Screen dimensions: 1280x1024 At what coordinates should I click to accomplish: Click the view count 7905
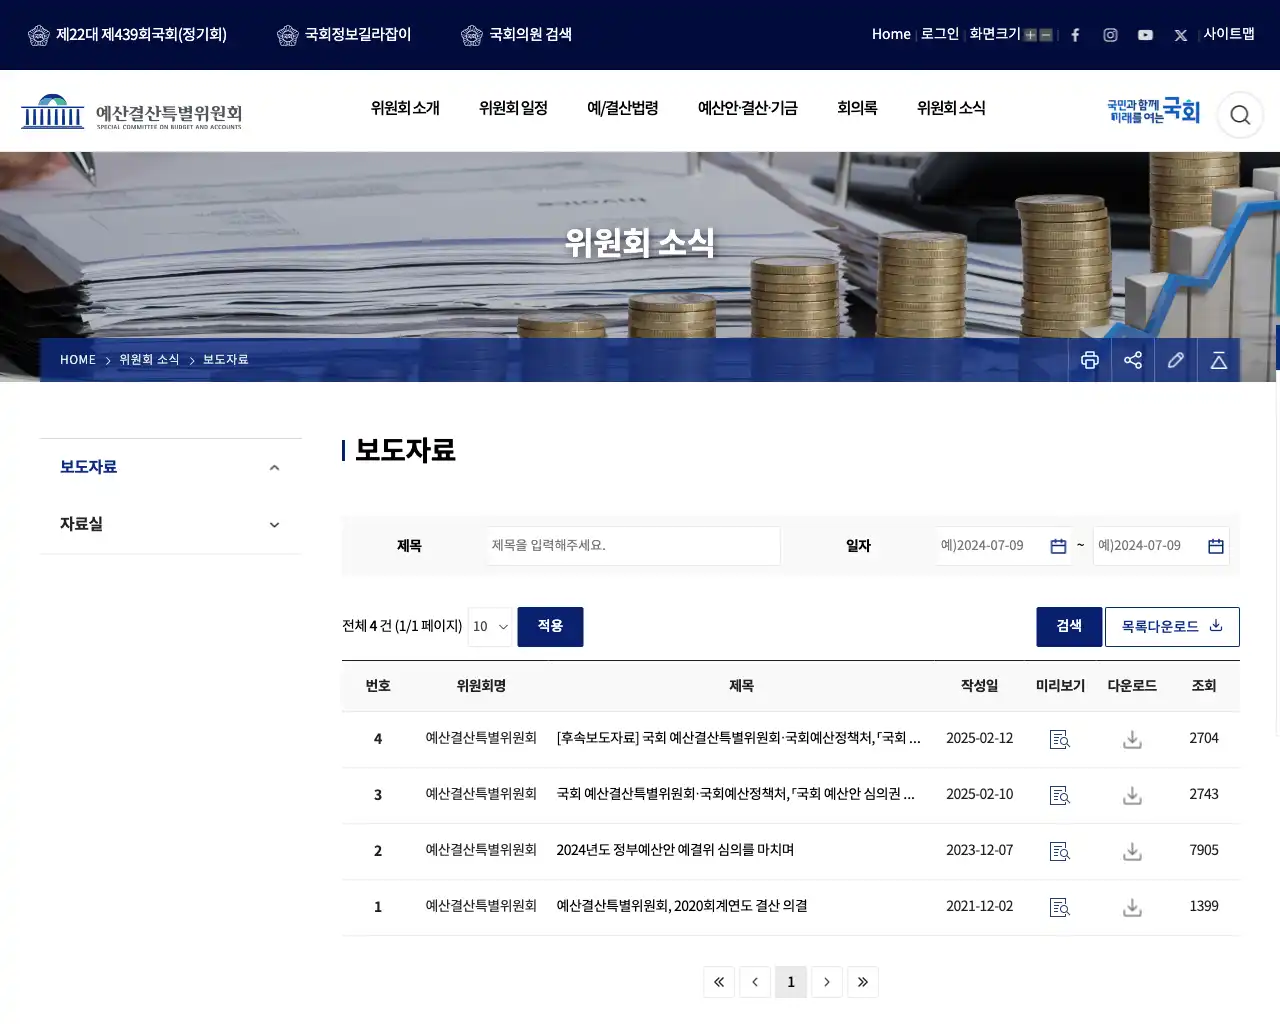point(1204,850)
